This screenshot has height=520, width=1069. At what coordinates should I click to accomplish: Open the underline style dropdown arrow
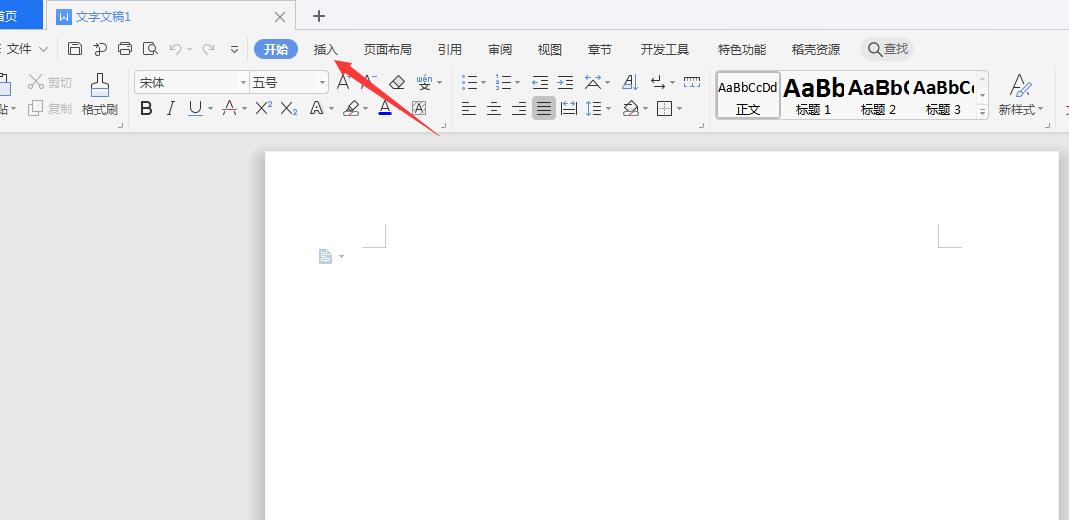pyautogui.click(x=210, y=109)
